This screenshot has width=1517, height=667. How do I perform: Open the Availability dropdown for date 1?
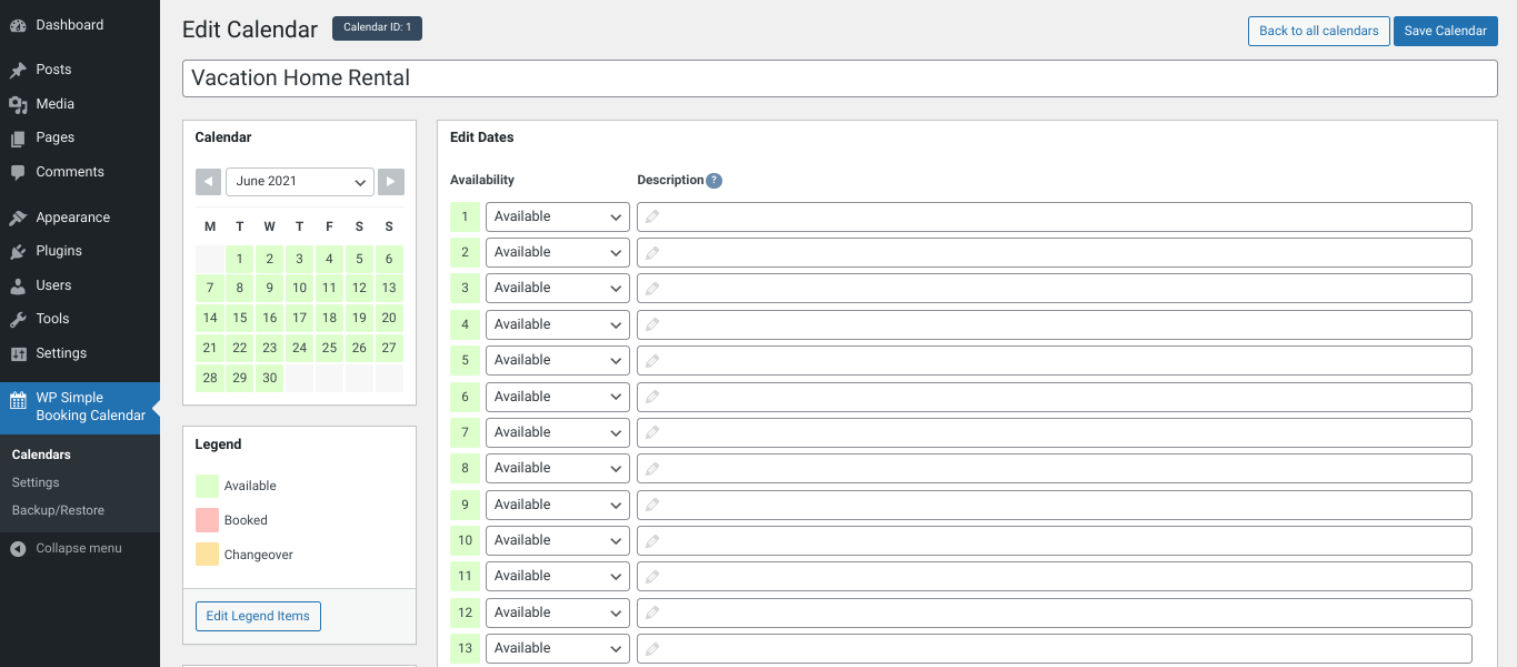coord(557,216)
